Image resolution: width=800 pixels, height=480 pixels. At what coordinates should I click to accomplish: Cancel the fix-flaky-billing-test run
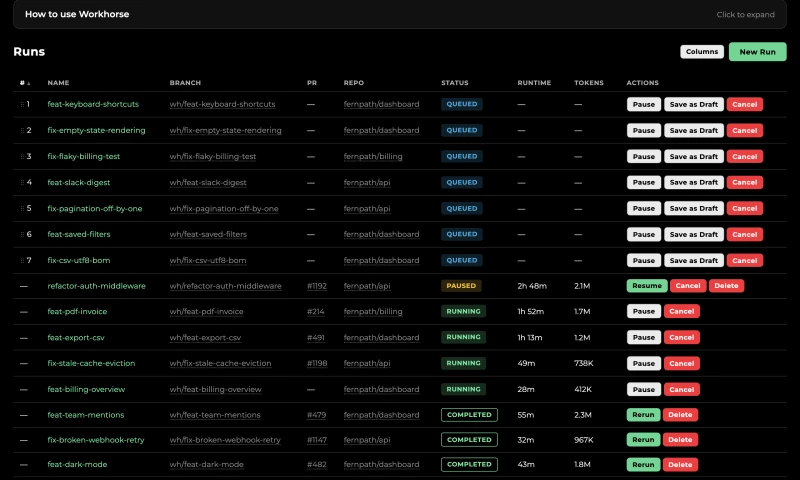pos(744,156)
